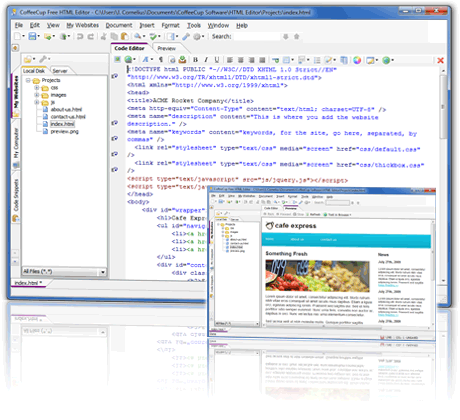Image resolution: width=460 pixels, height=420 pixels.
Task: Toggle the word-wrap marker beside the keywords meta line
Action: (x=115, y=138)
